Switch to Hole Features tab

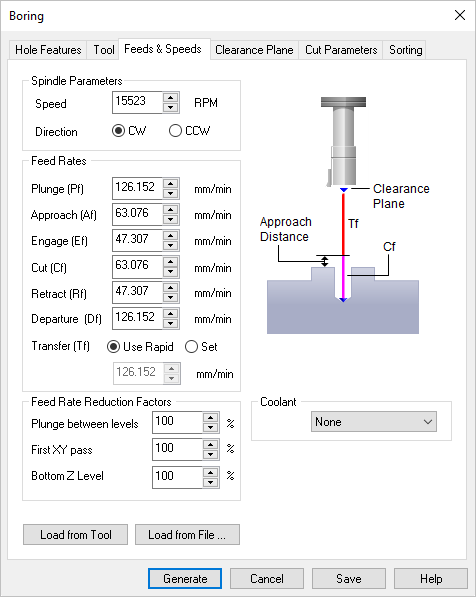tap(48, 50)
